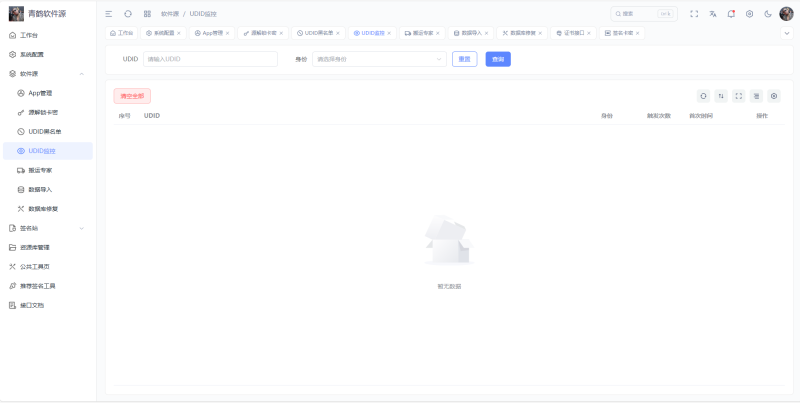
Task: Close the active UDID监控 tab
Action: (389, 33)
